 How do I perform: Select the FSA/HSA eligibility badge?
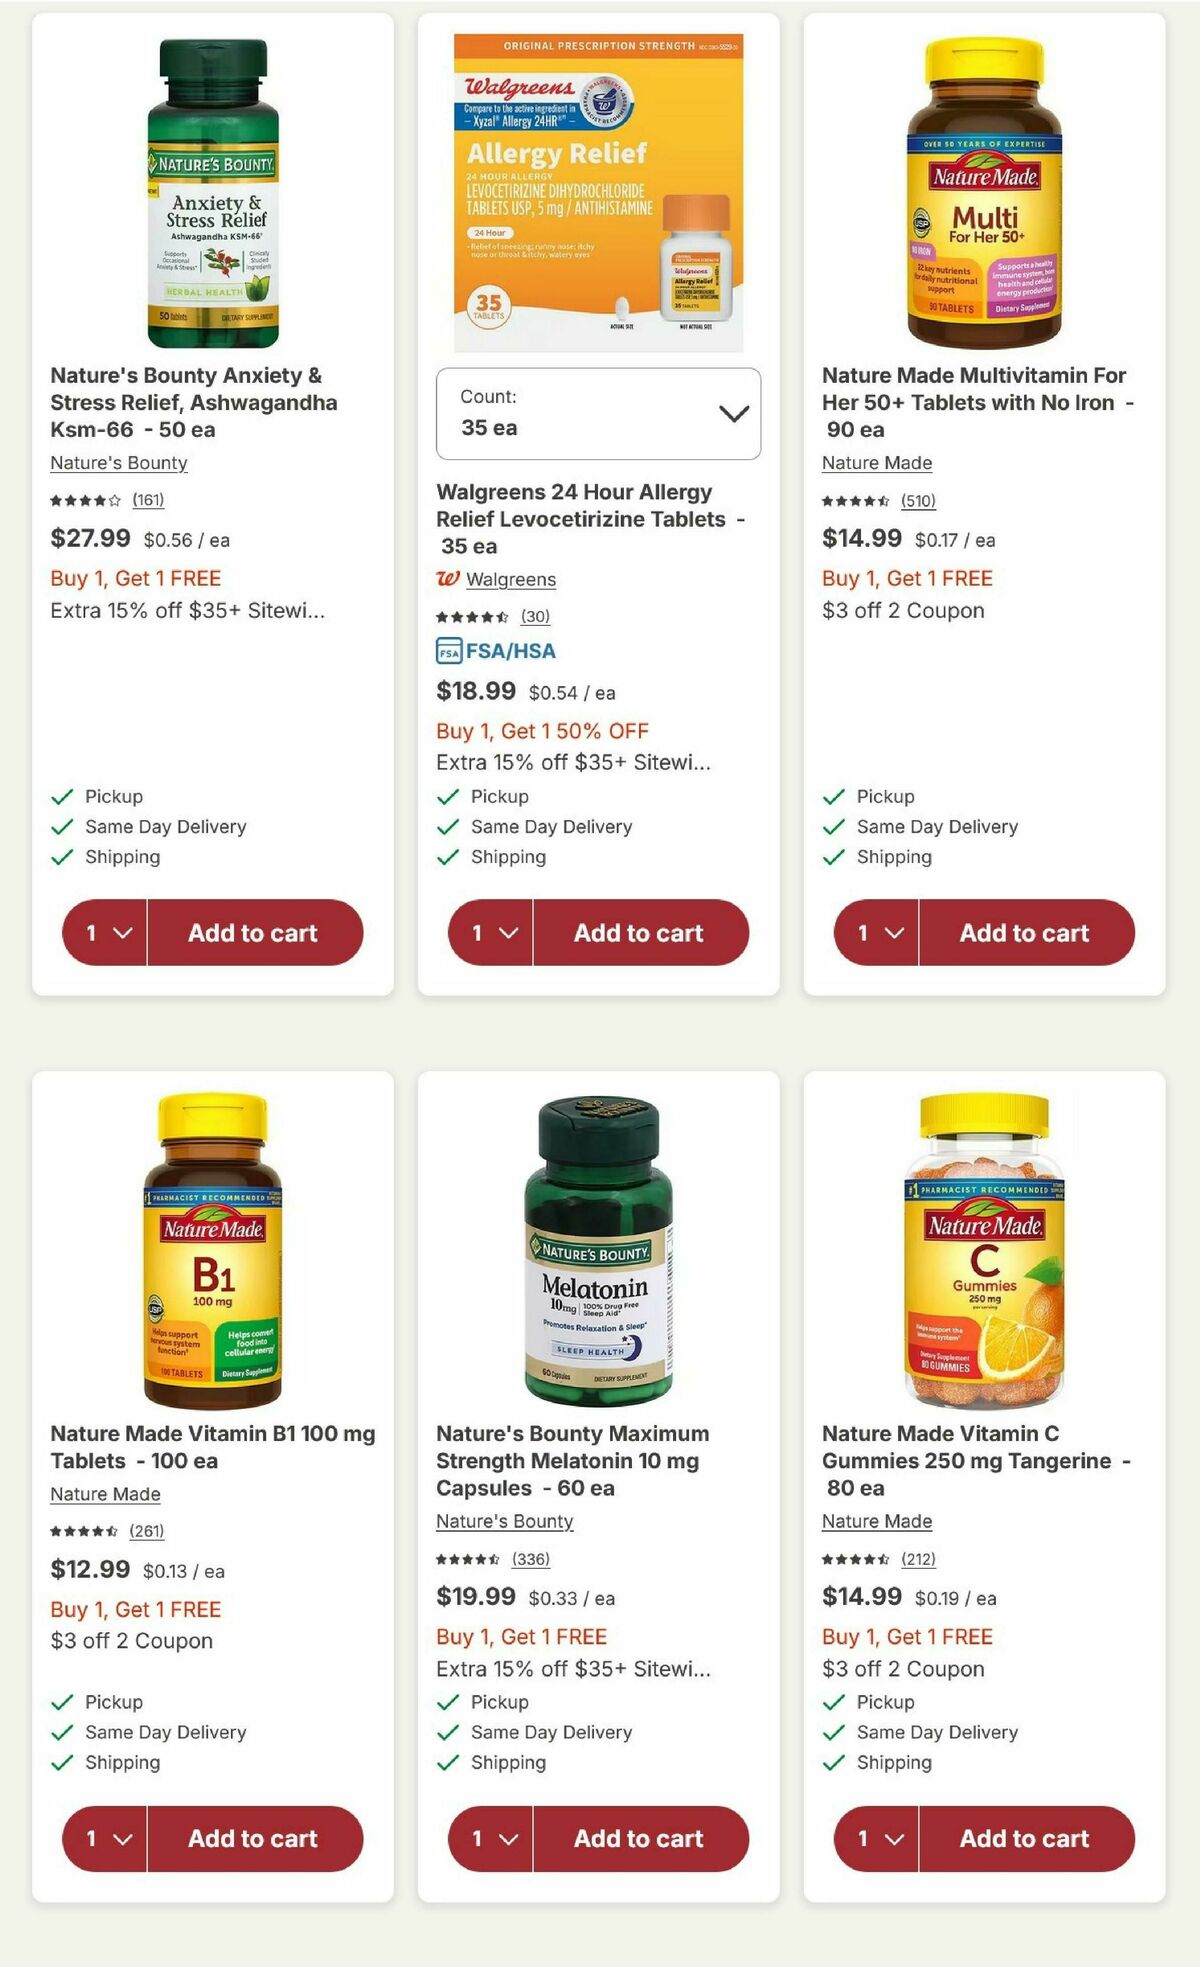496,649
